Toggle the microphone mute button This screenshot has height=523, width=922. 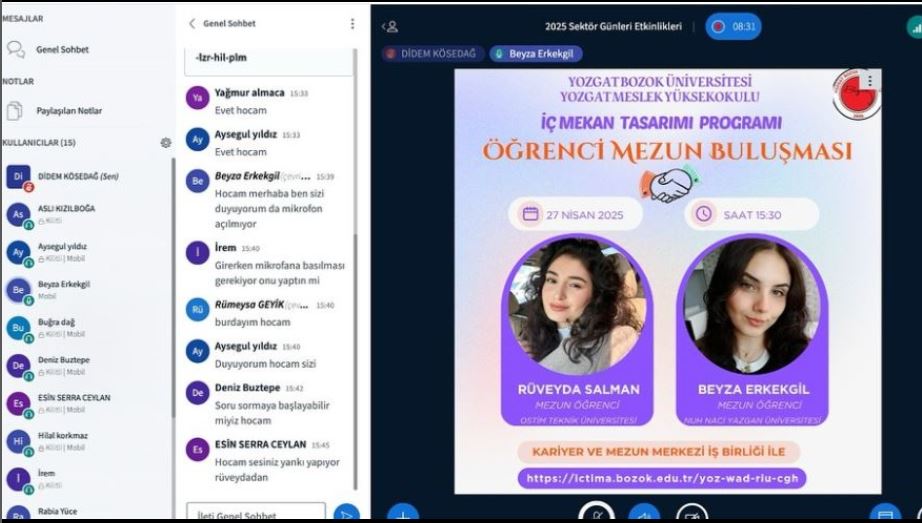click(597, 513)
